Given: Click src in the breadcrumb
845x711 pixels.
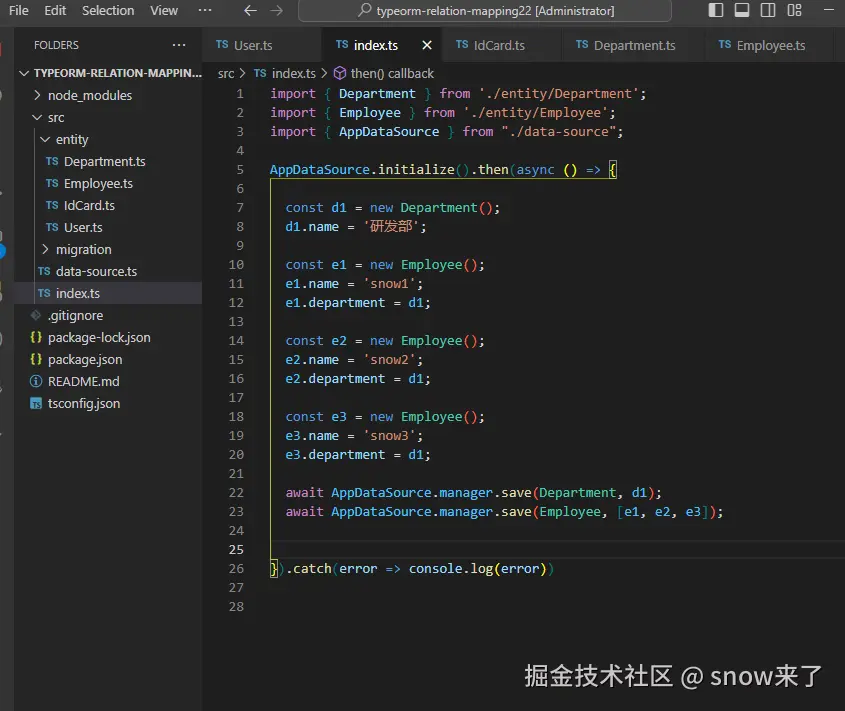Looking at the screenshot, I should tap(226, 74).
